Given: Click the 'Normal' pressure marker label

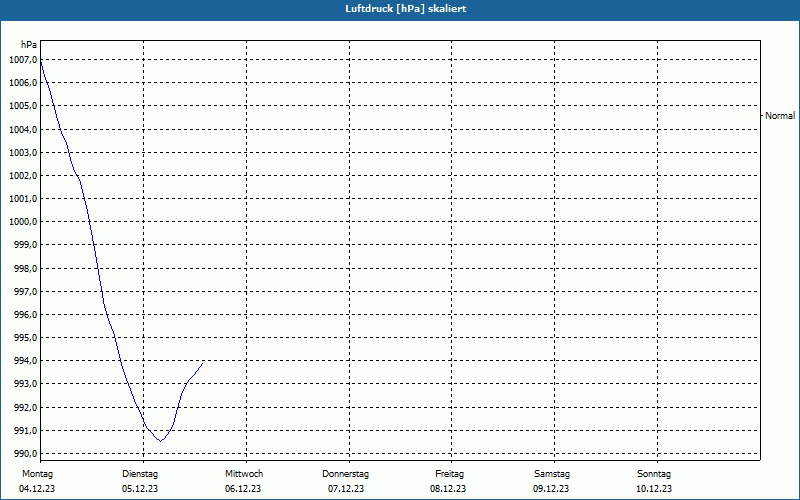Looking at the screenshot, I should (780, 116).
